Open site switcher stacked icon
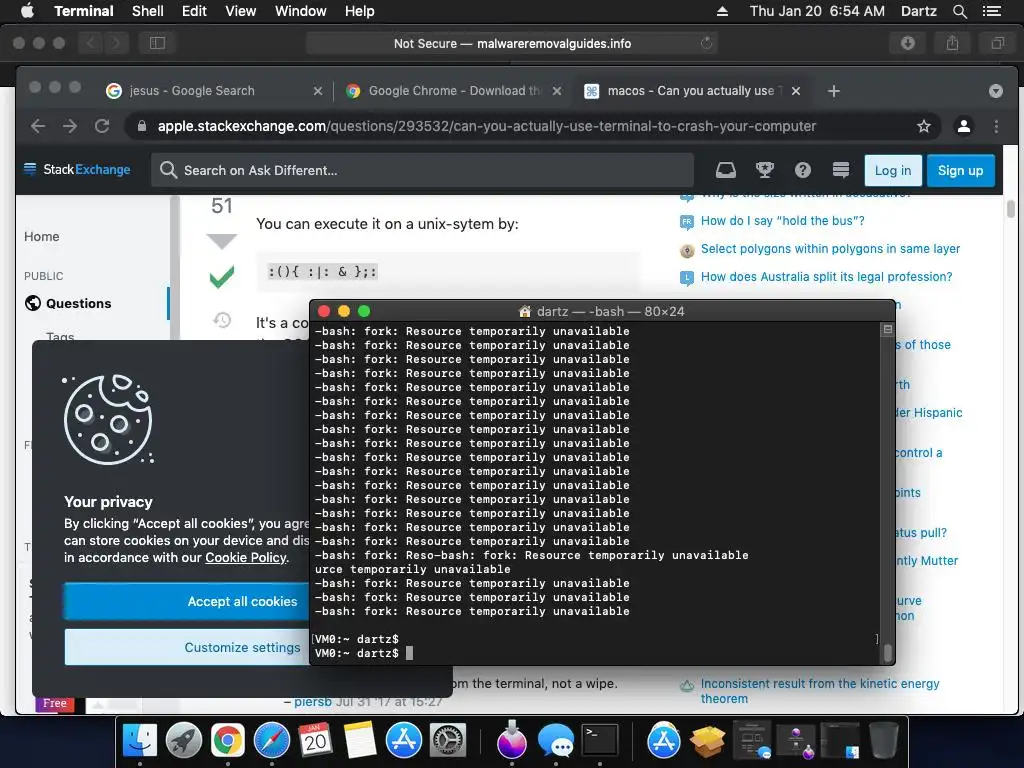This screenshot has width=1024, height=768. point(841,170)
